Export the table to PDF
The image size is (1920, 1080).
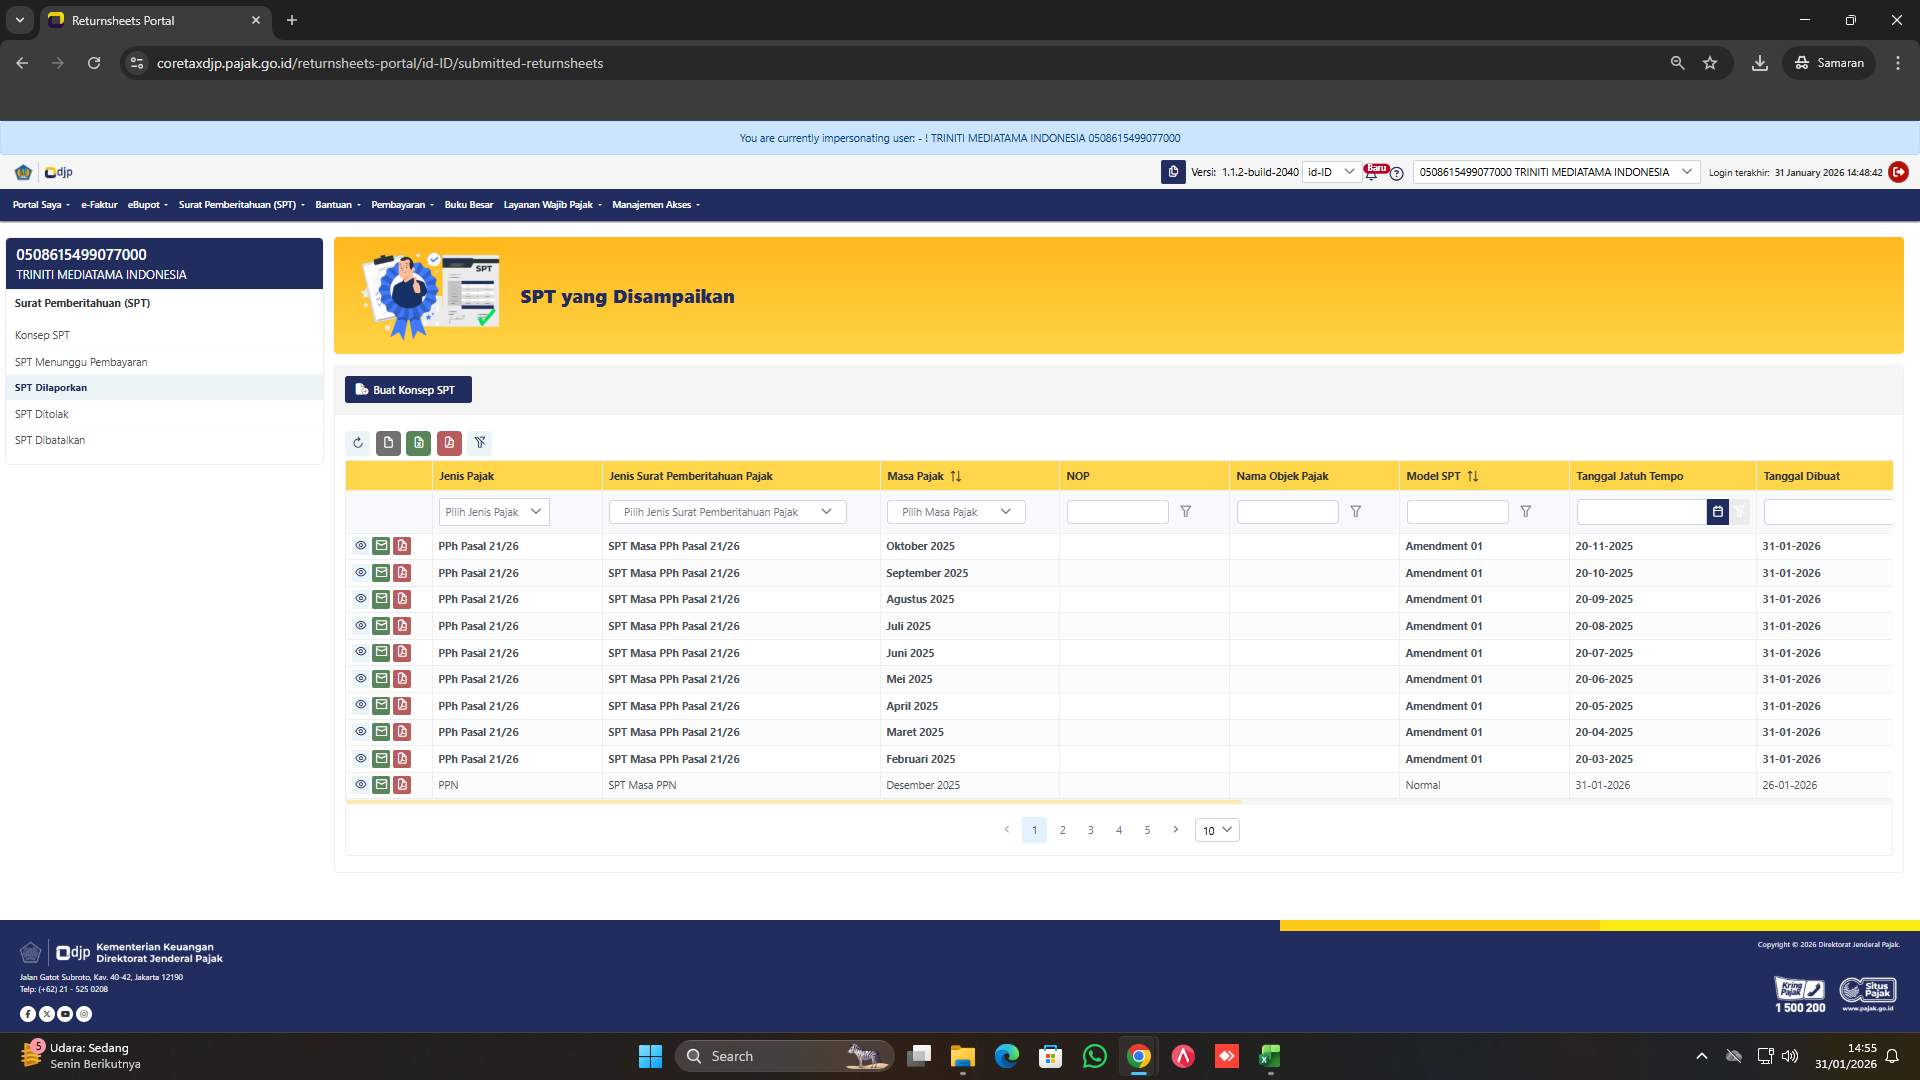(450, 443)
